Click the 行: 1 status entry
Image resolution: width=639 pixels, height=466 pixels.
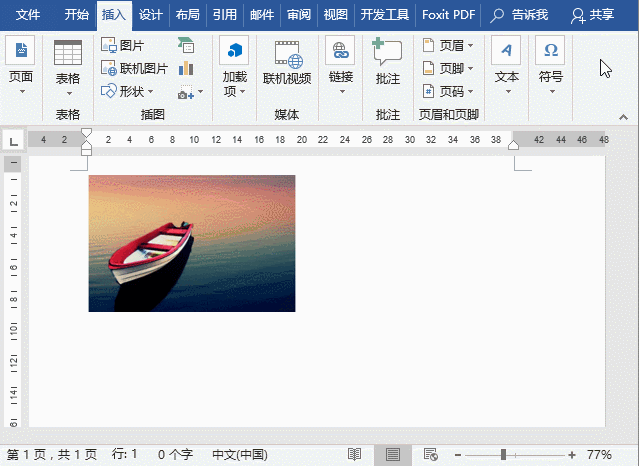(125, 455)
